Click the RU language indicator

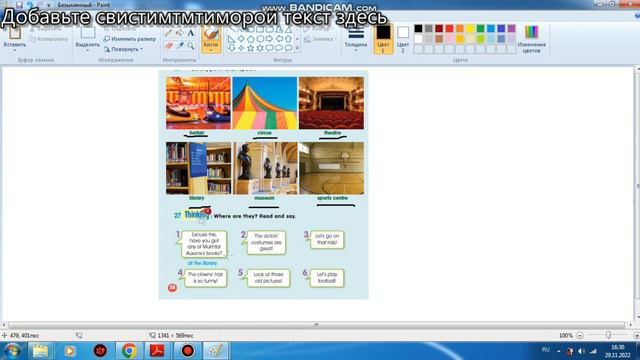pos(546,350)
